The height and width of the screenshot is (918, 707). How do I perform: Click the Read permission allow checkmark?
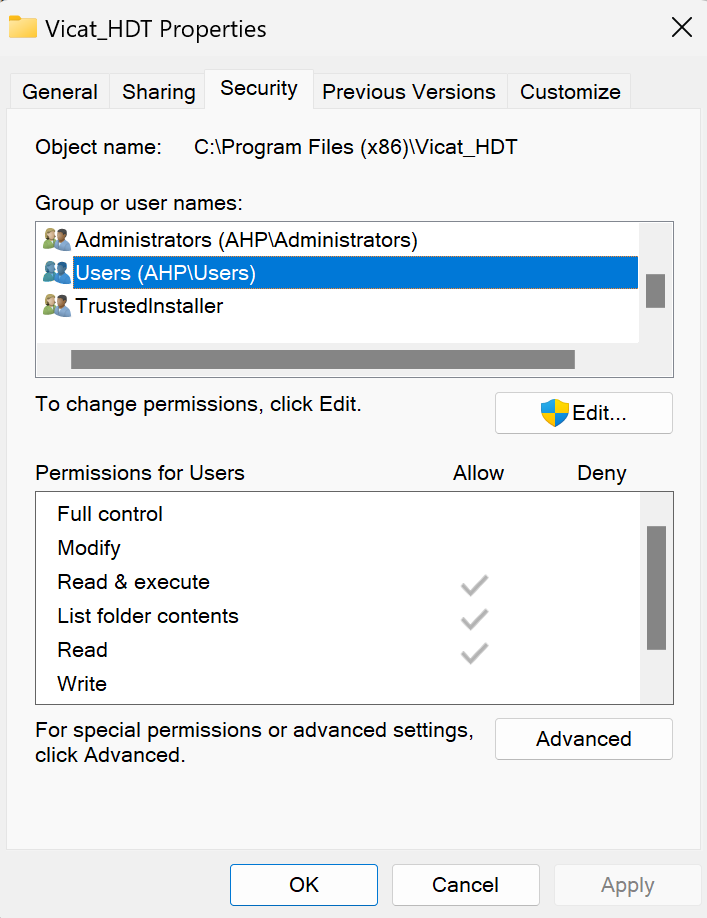point(474,653)
